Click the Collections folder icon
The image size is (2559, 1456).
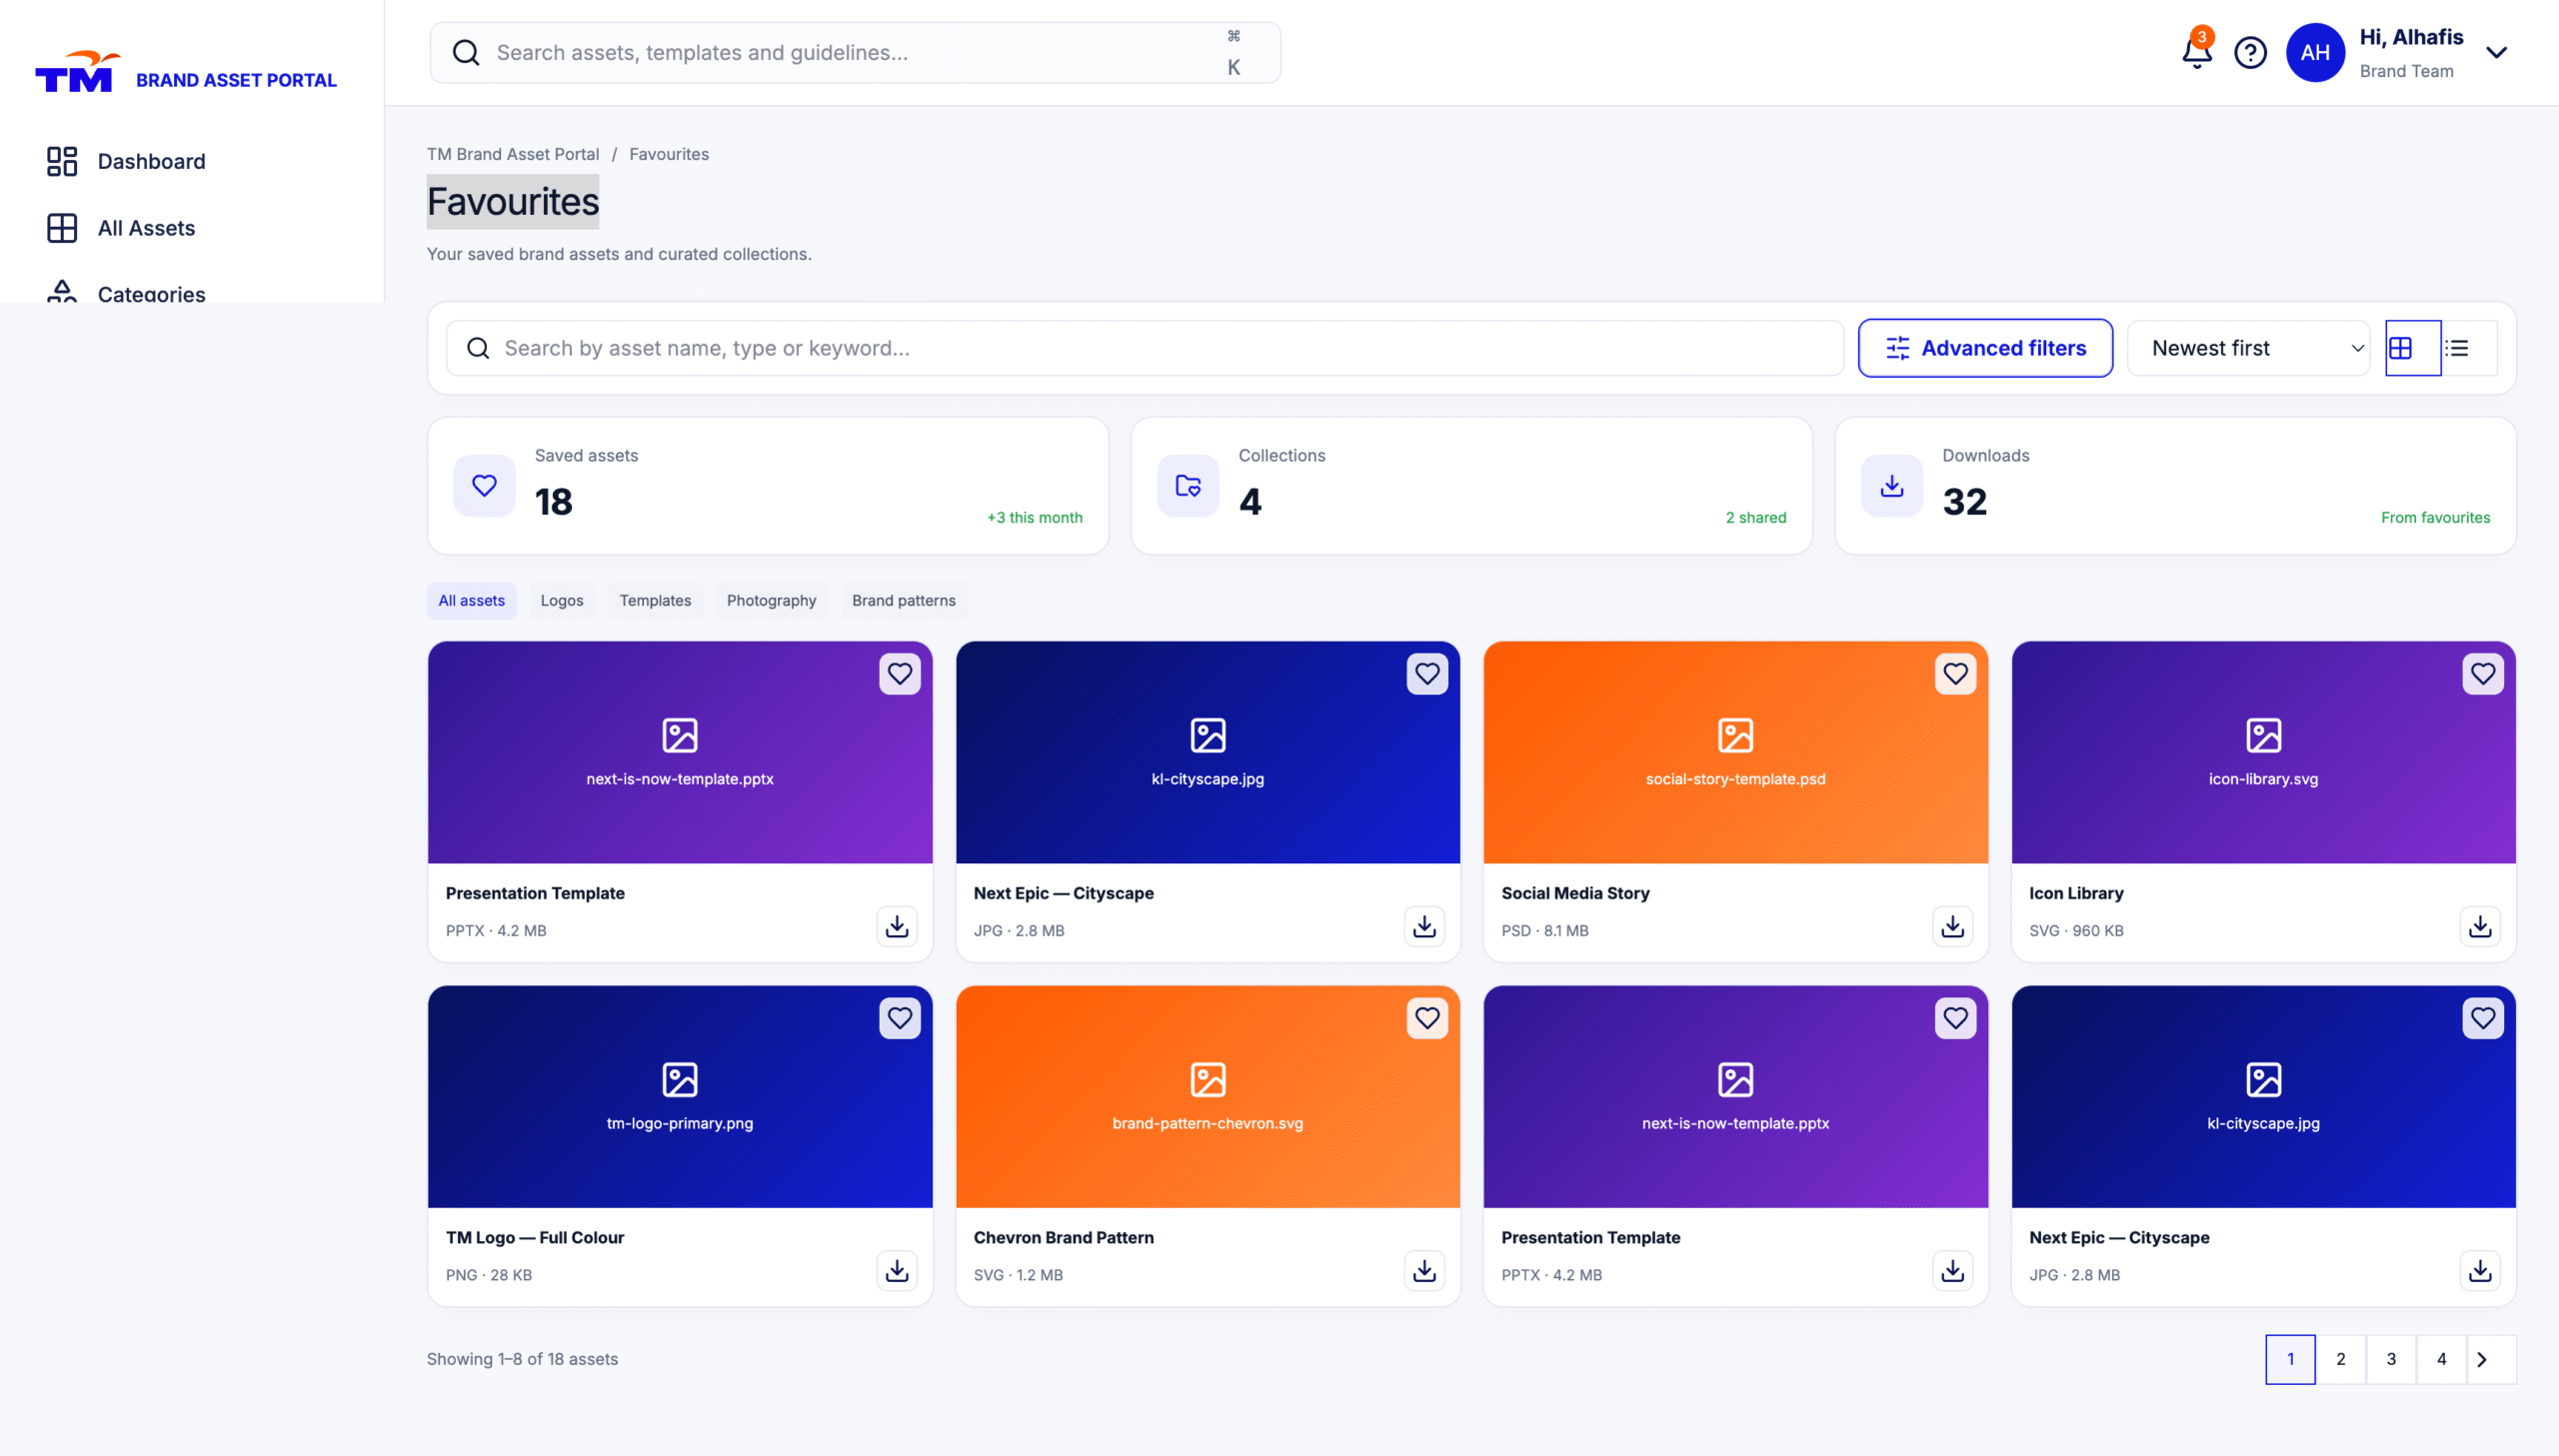tap(1187, 486)
